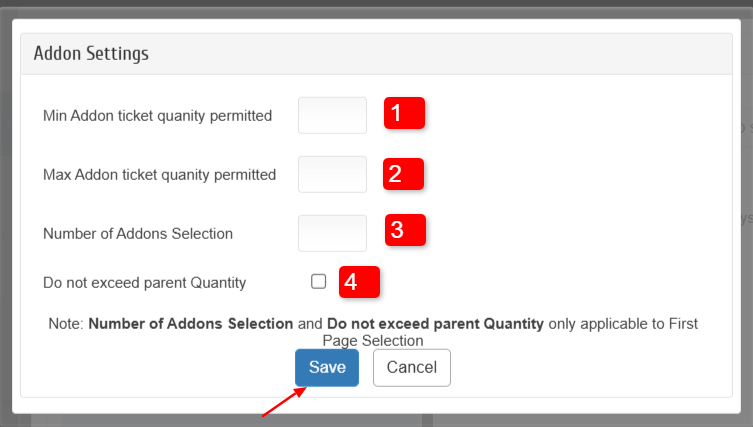Click the Max Addon ticket quanity permitted label
753x427 pixels.
tap(159, 175)
